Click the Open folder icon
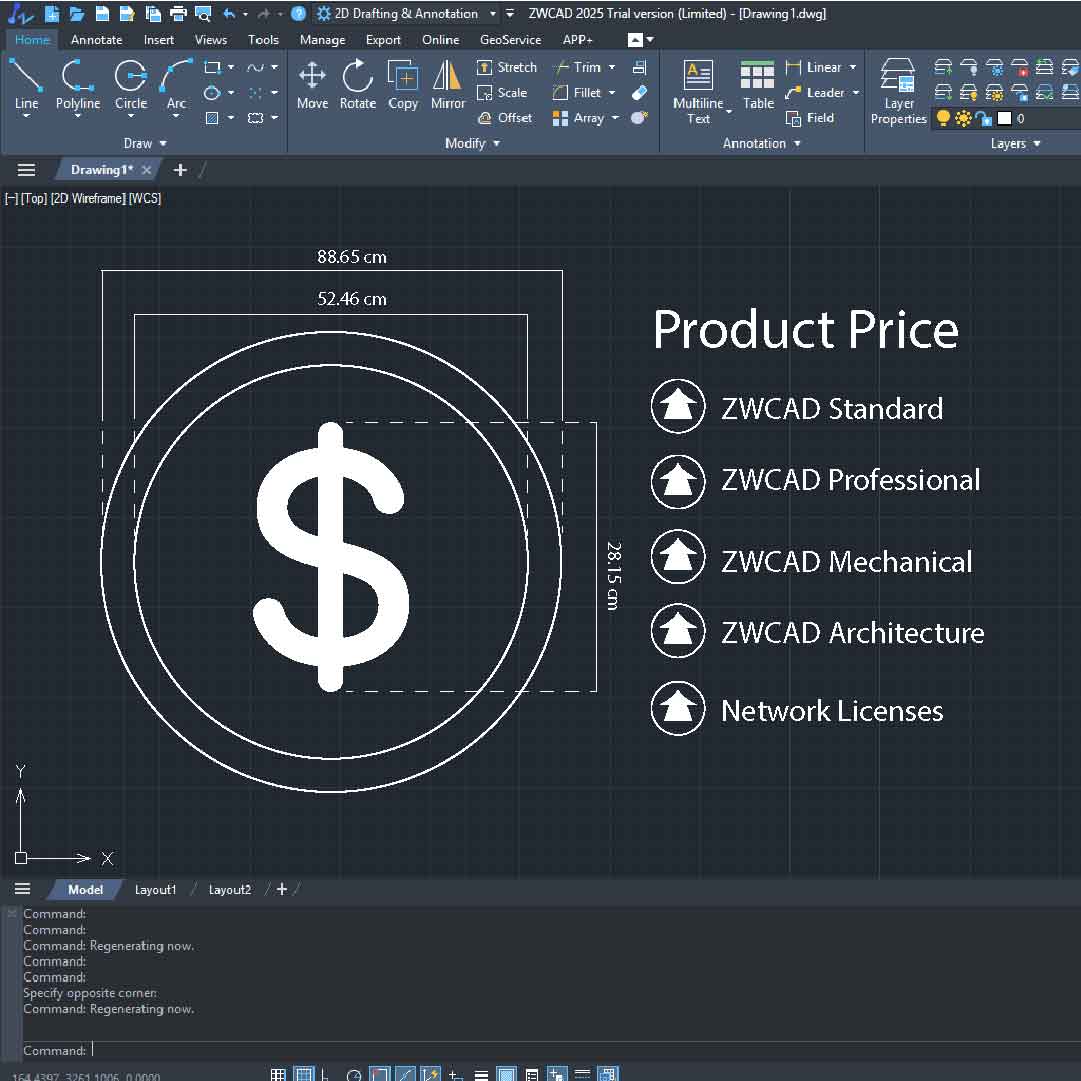The image size is (1081, 1081). [x=77, y=13]
